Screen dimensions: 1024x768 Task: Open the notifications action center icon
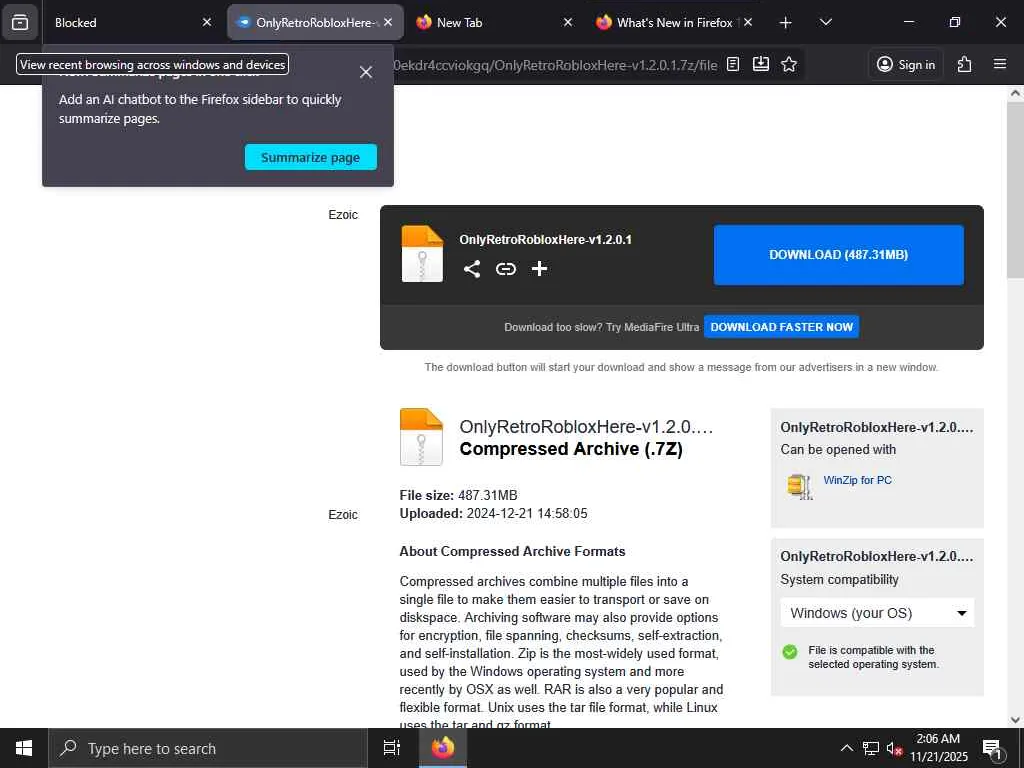[992, 748]
